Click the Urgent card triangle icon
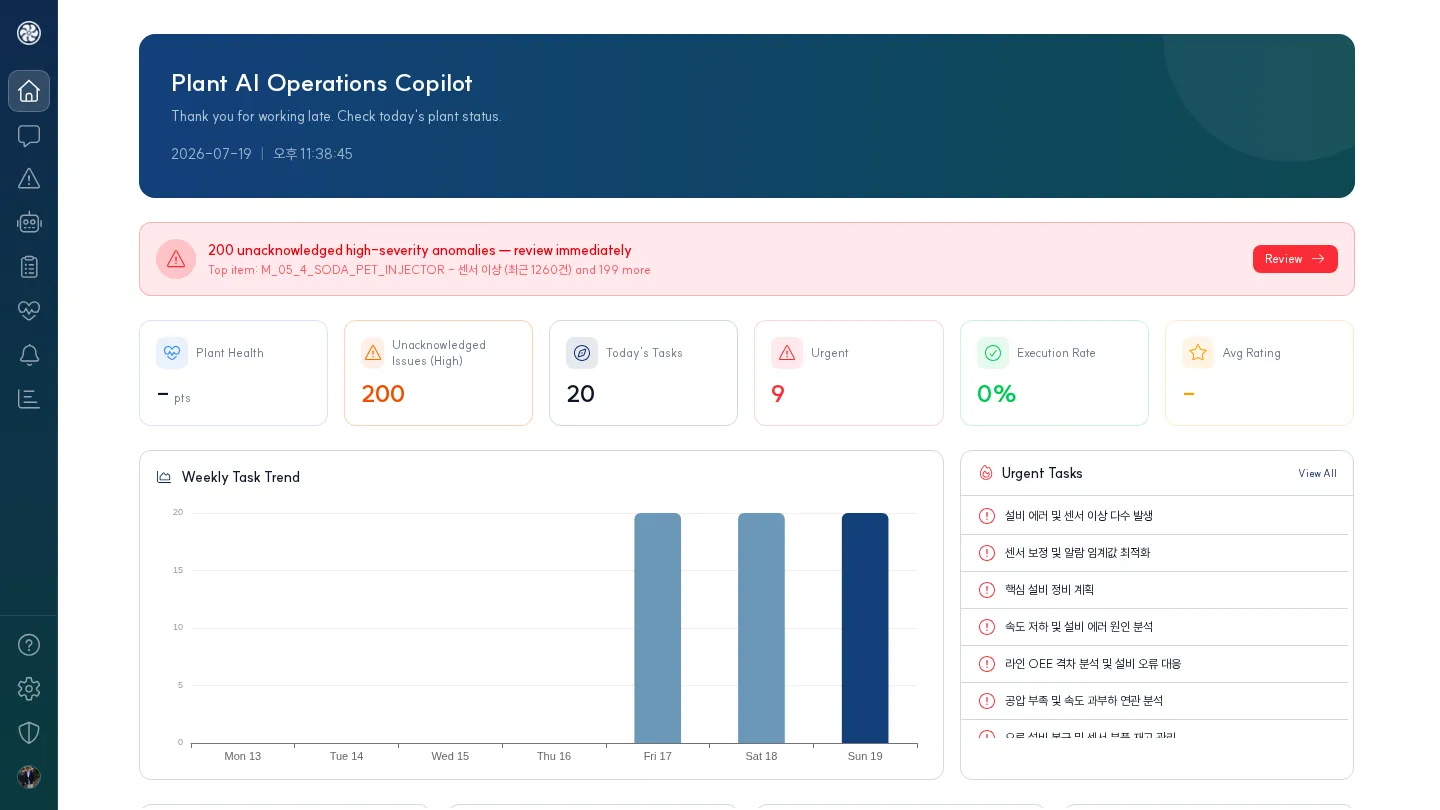This screenshot has height=810, width=1440. tap(787, 353)
